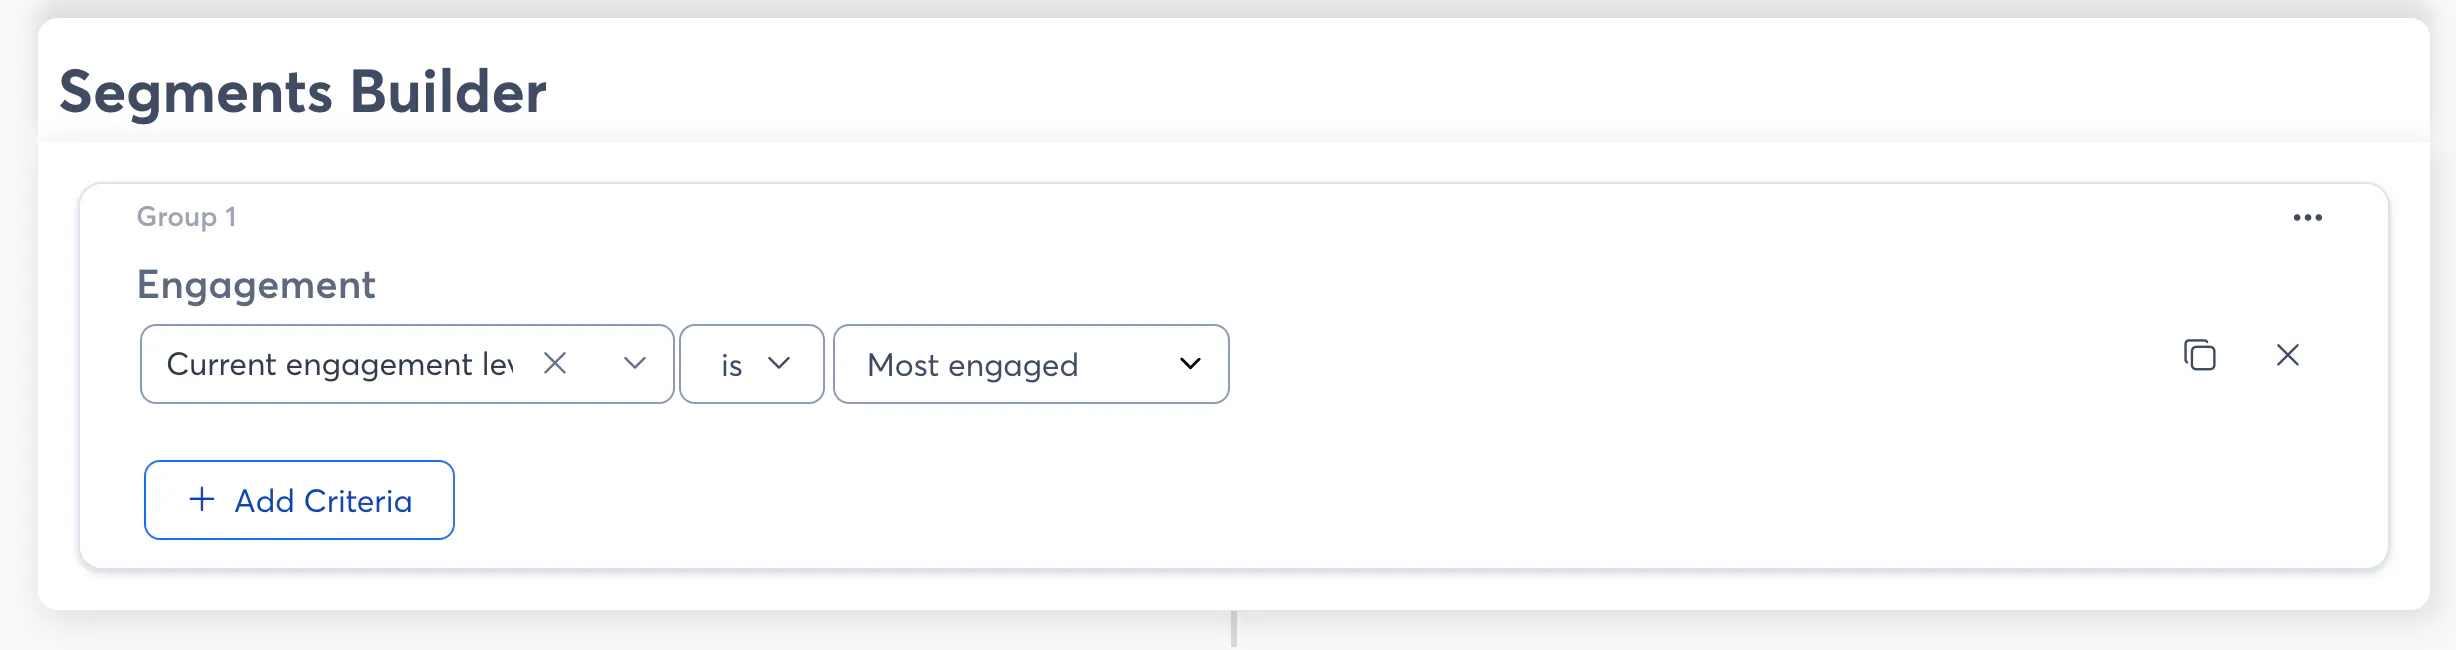This screenshot has width=2456, height=650.
Task: Click the Current engagement level text field
Action: click(340, 364)
